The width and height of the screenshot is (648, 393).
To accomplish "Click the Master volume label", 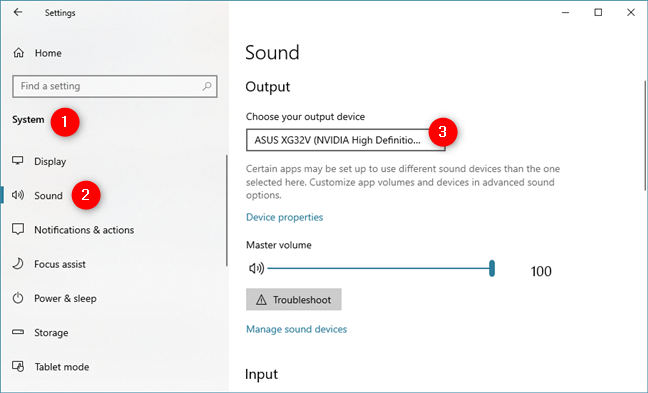I will pyautogui.click(x=279, y=245).
